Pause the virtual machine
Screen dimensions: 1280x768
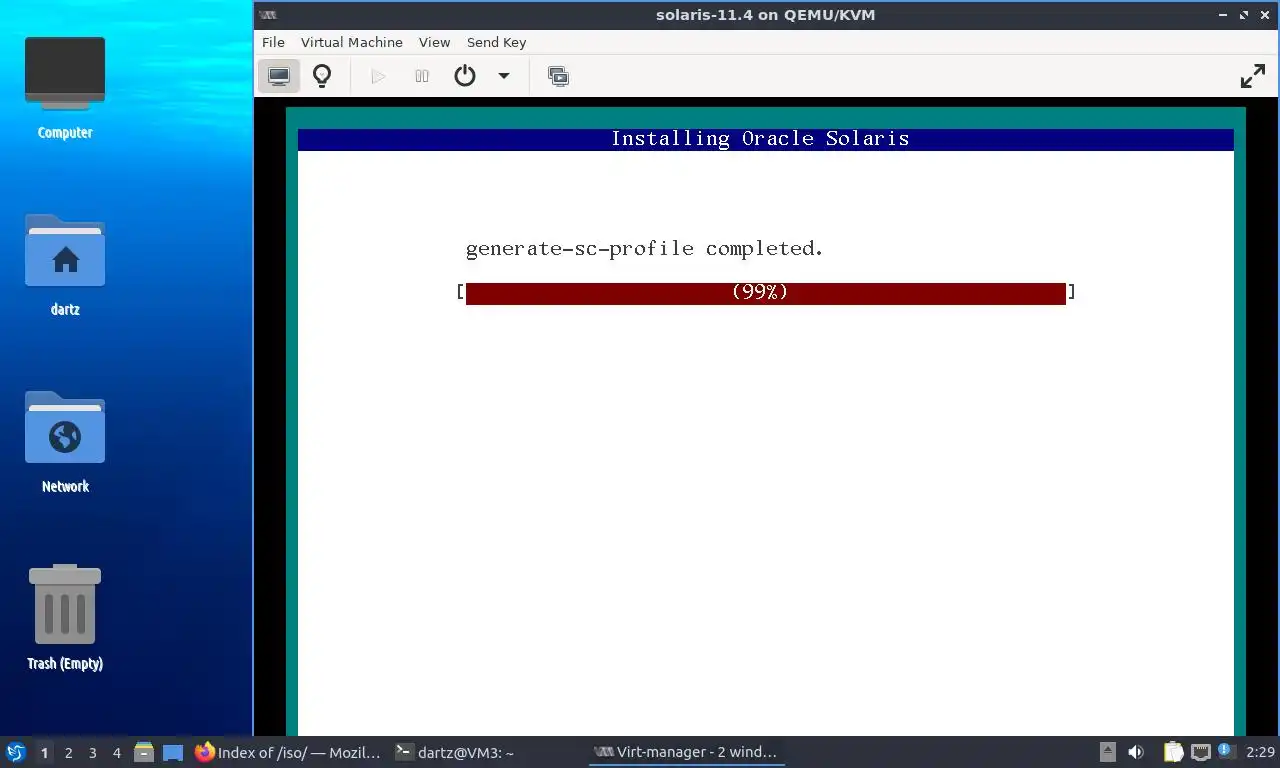[x=422, y=76]
